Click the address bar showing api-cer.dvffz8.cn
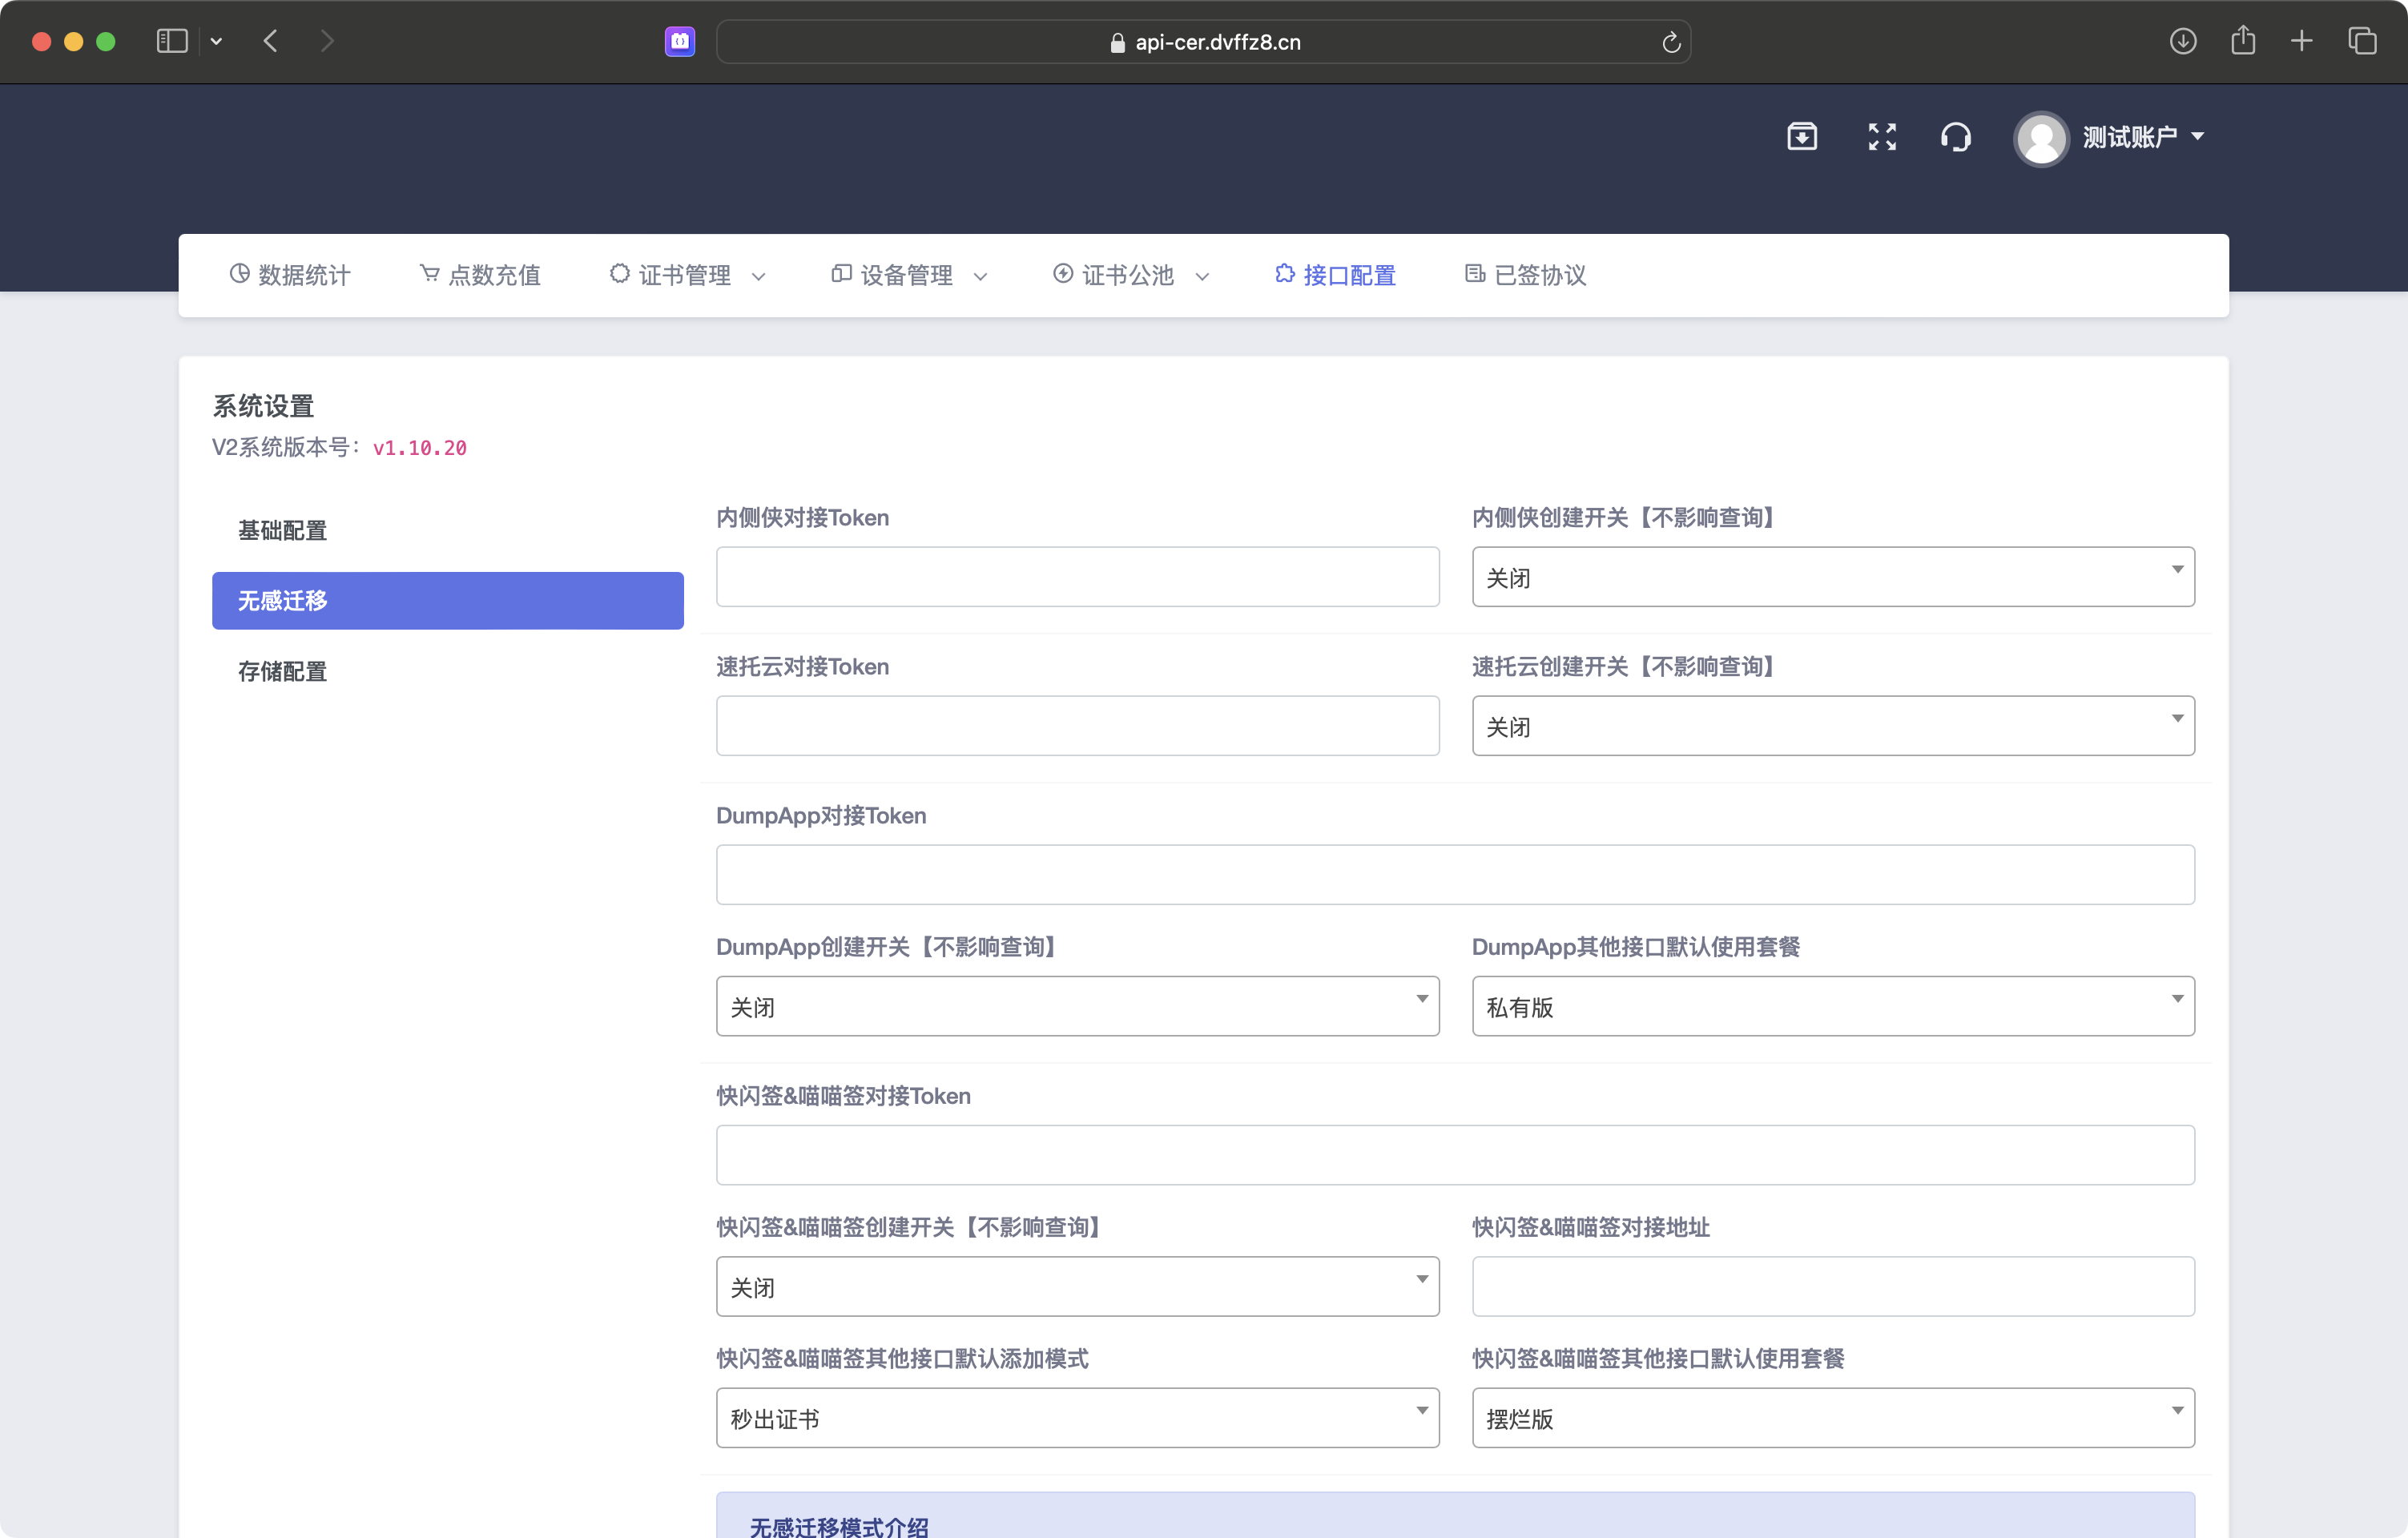The height and width of the screenshot is (1538, 2408). click(1204, 41)
